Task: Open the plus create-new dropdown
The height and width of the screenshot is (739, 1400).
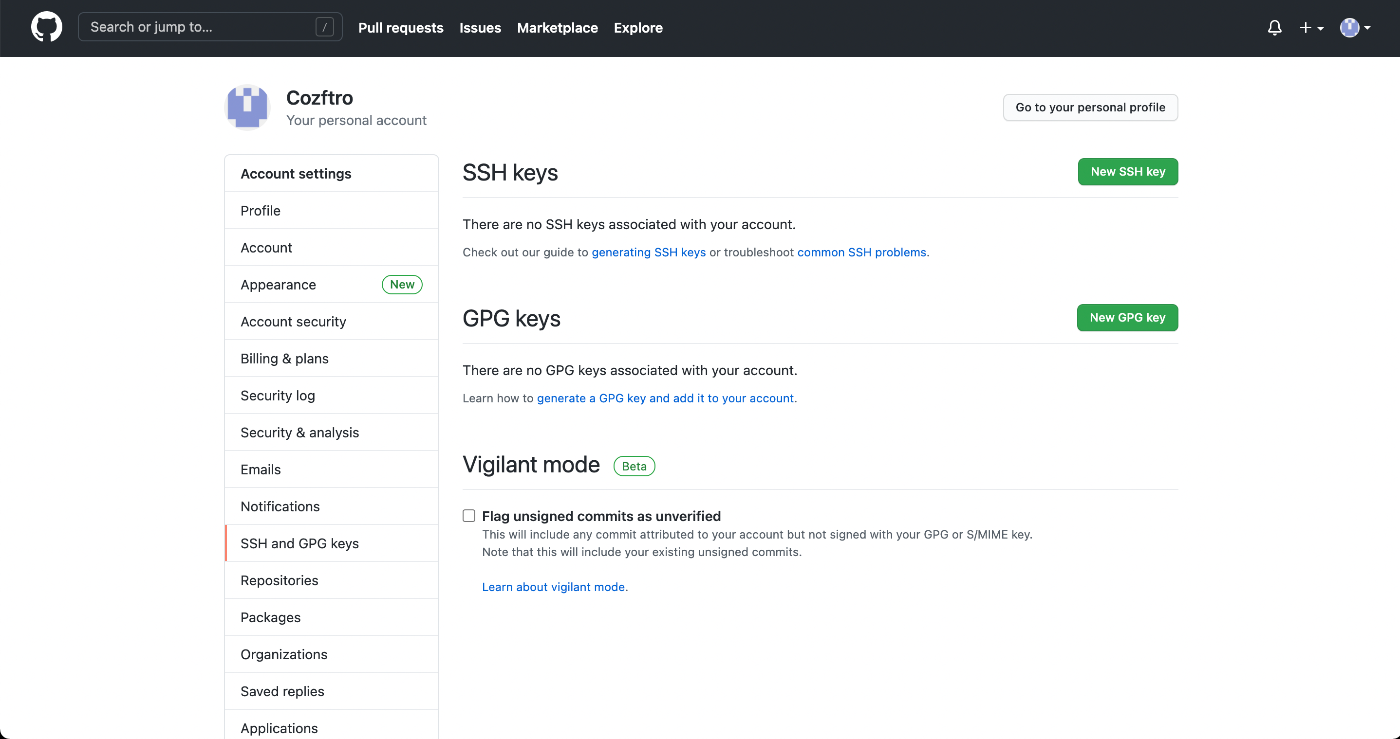Action: (x=1311, y=28)
